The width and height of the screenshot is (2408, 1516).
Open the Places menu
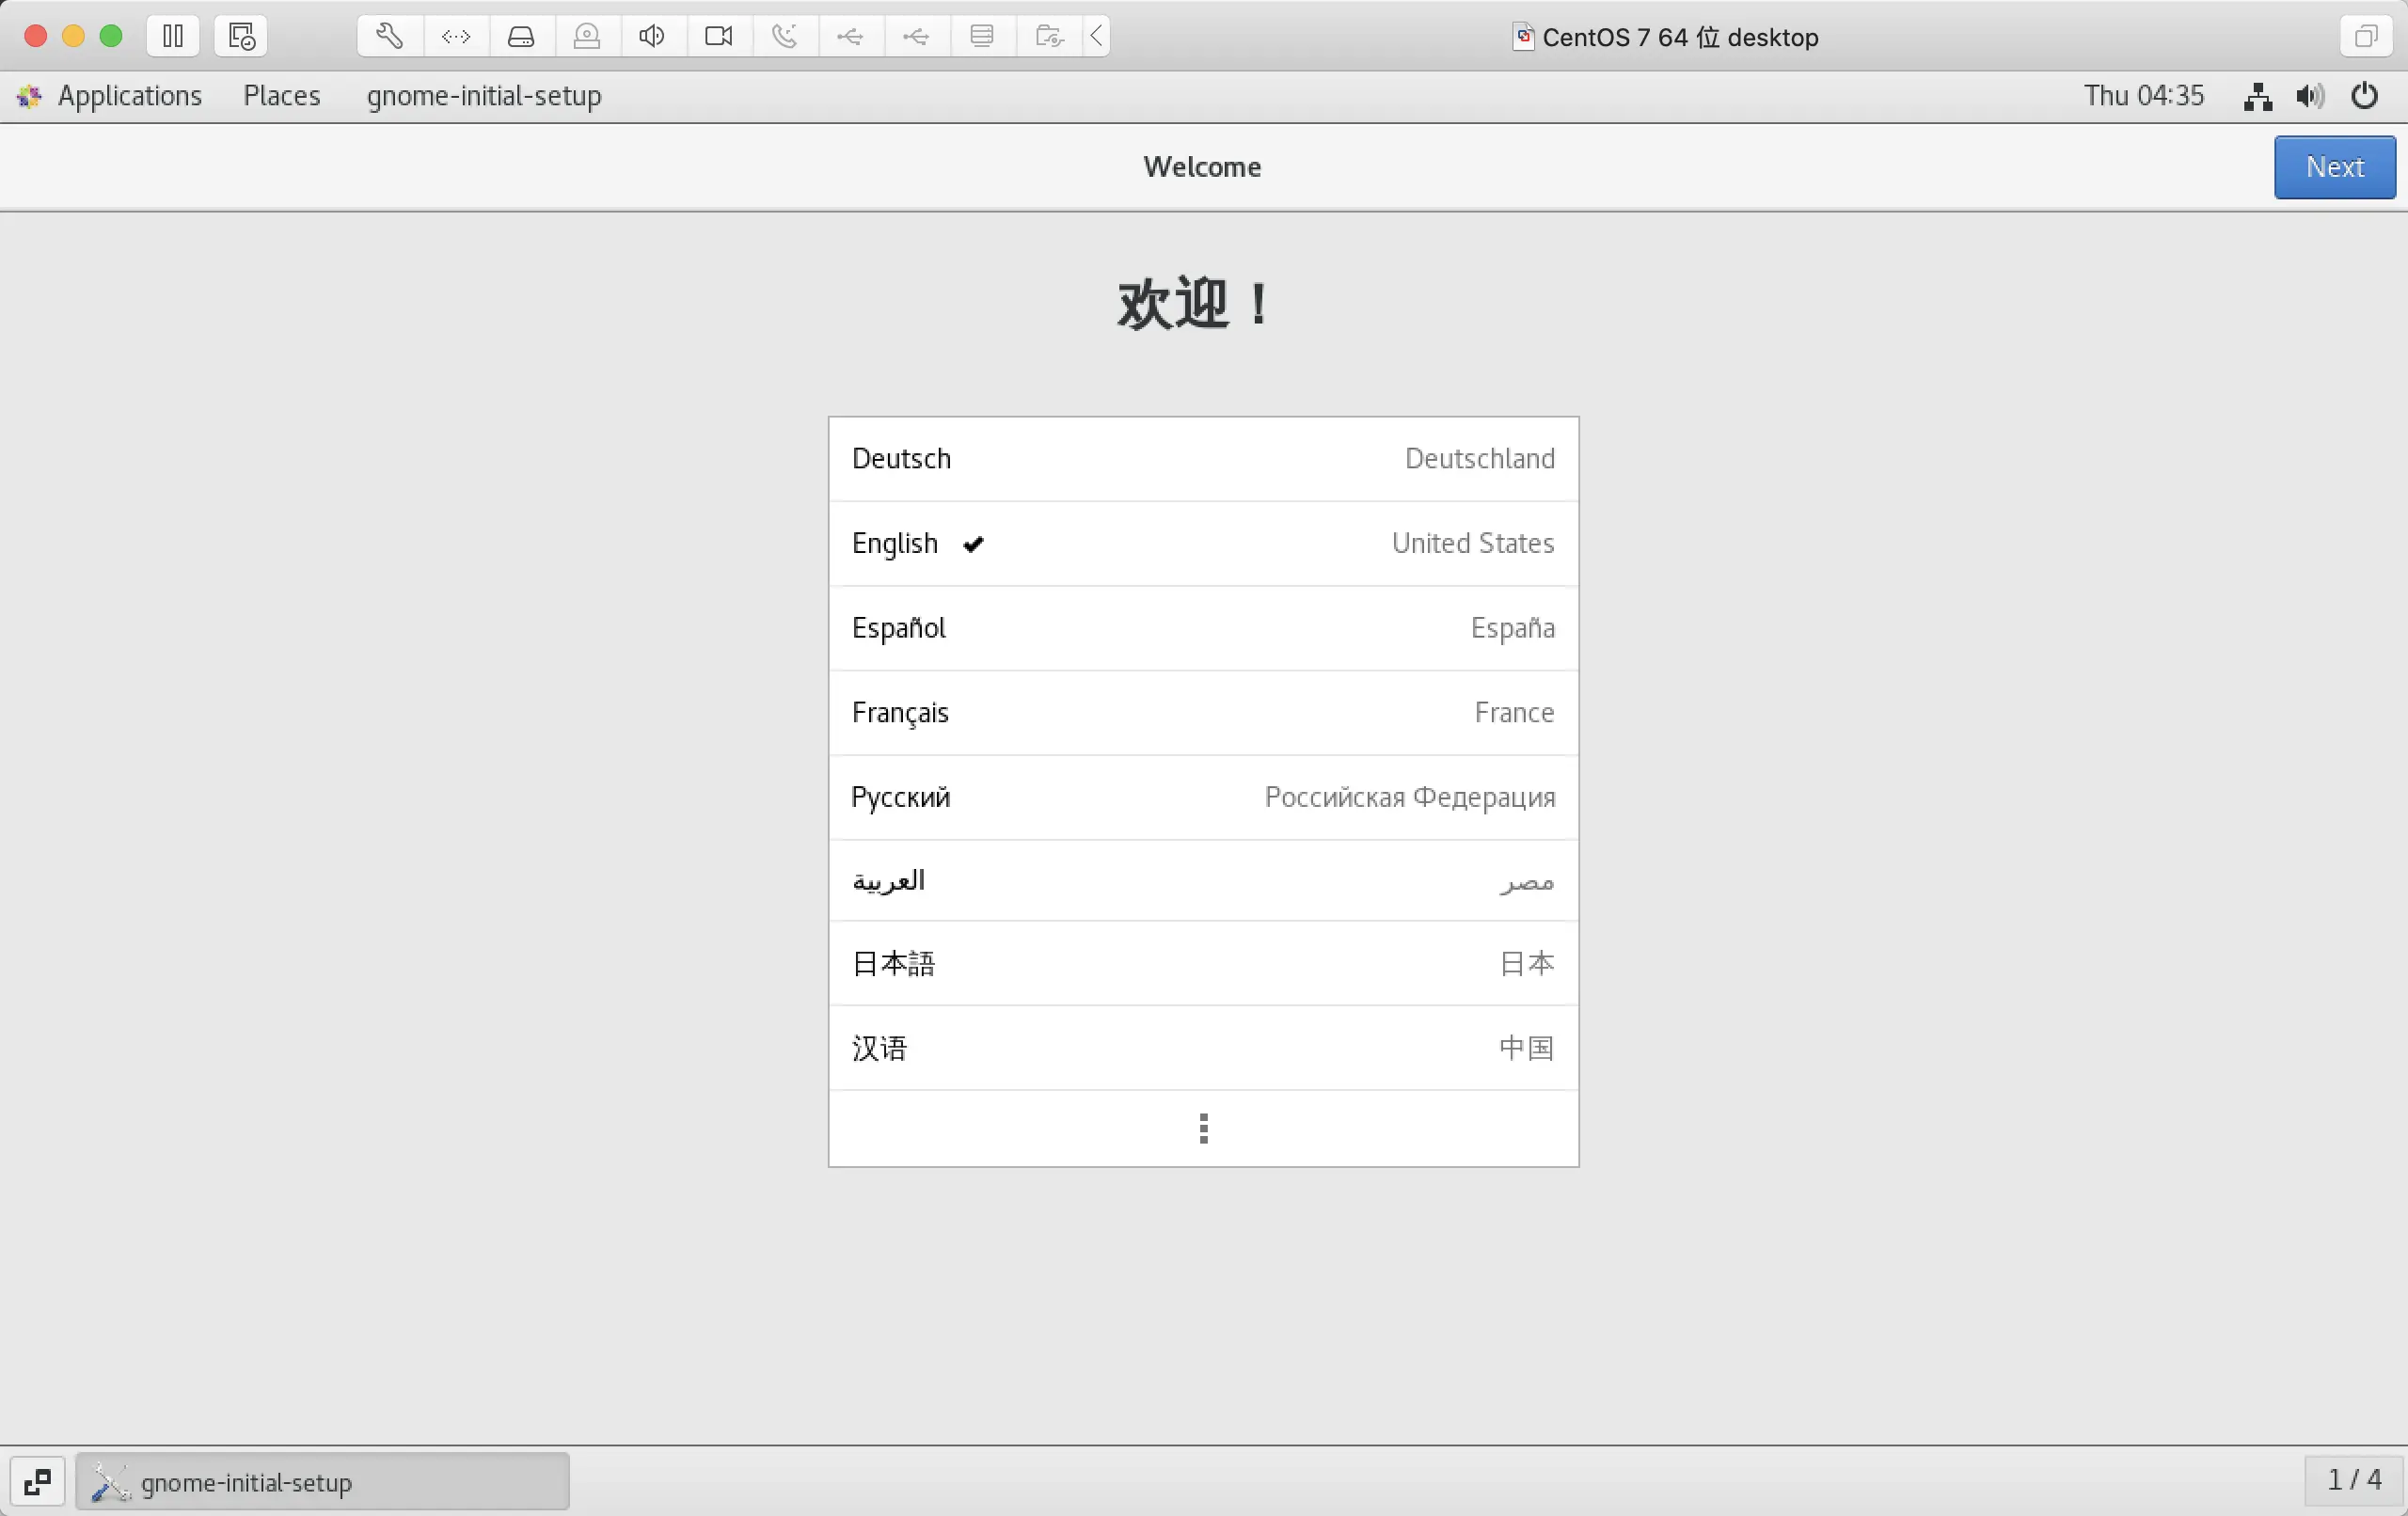pyautogui.click(x=282, y=96)
